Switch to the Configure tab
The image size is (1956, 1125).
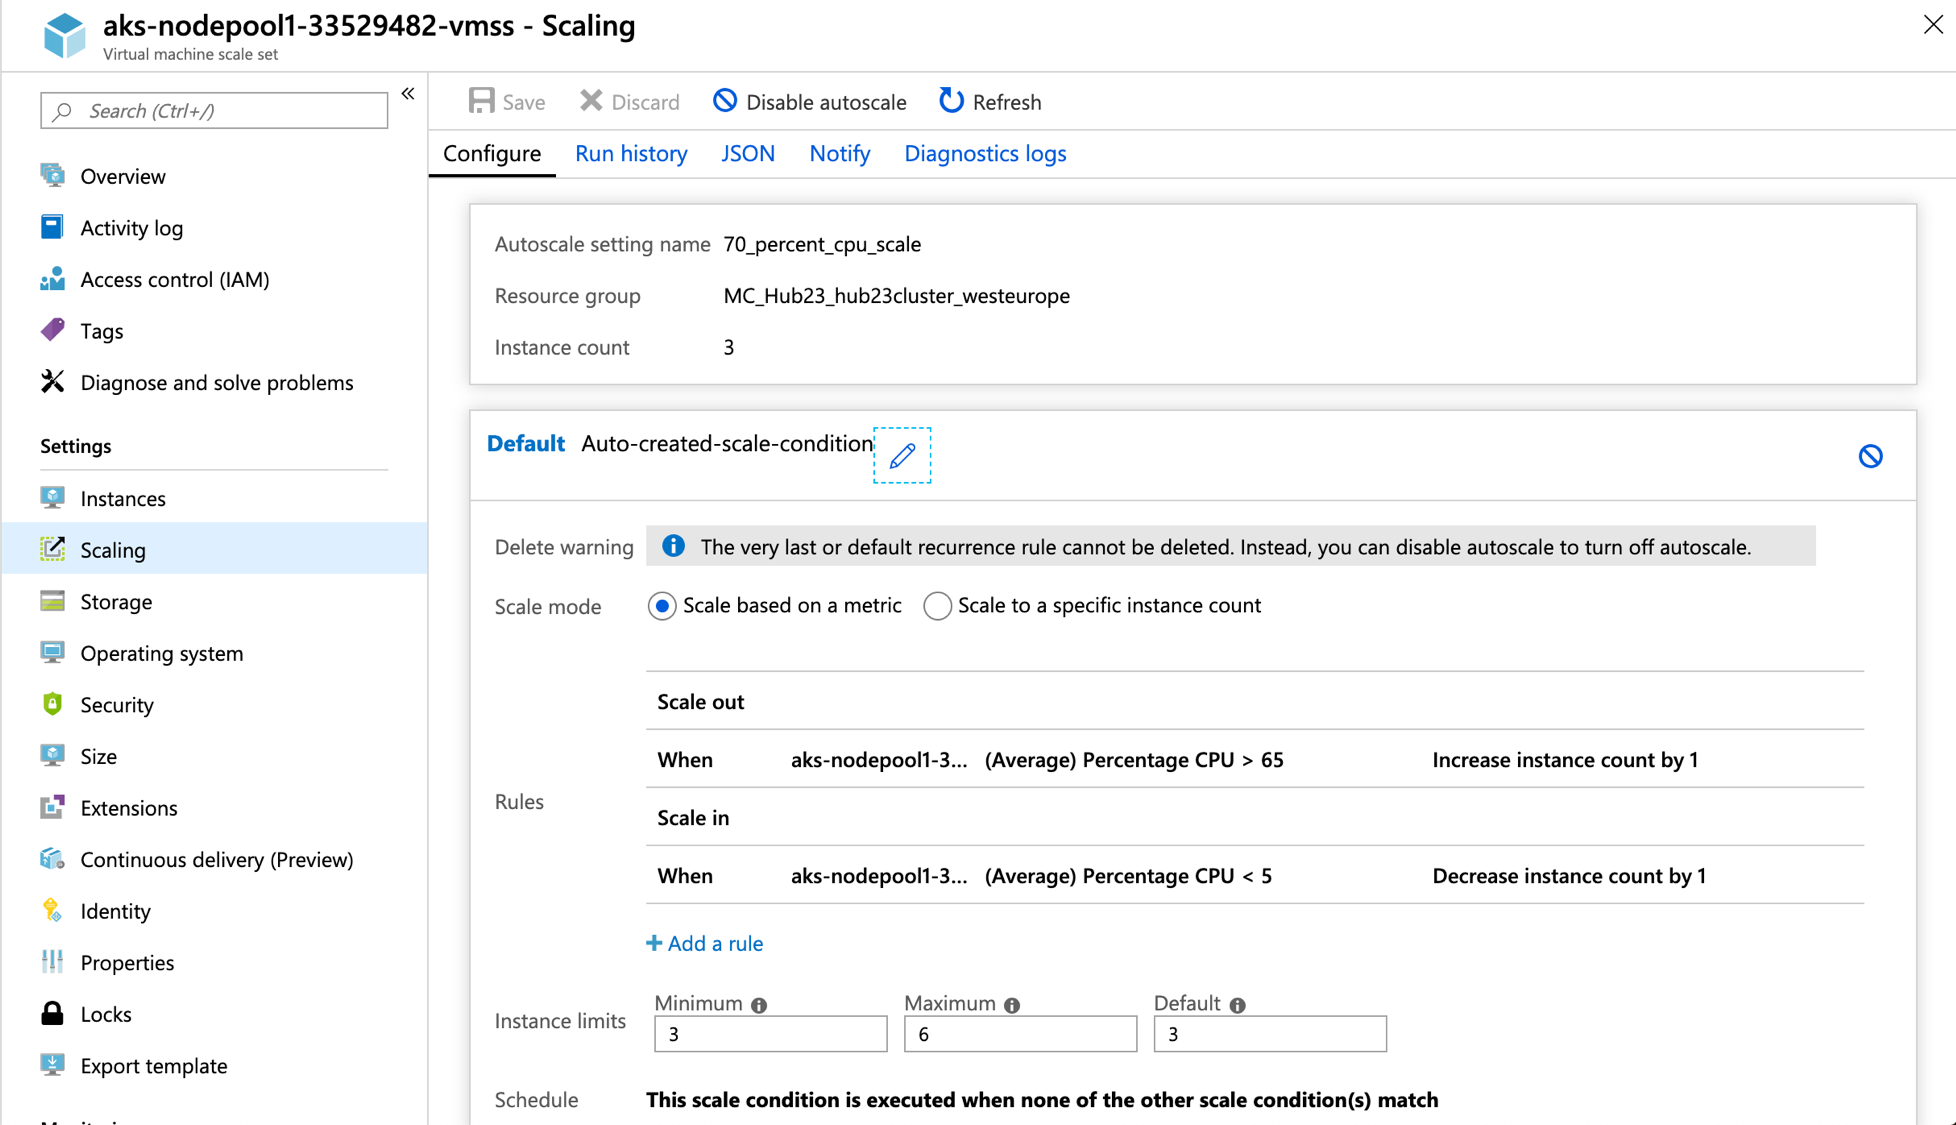(492, 153)
